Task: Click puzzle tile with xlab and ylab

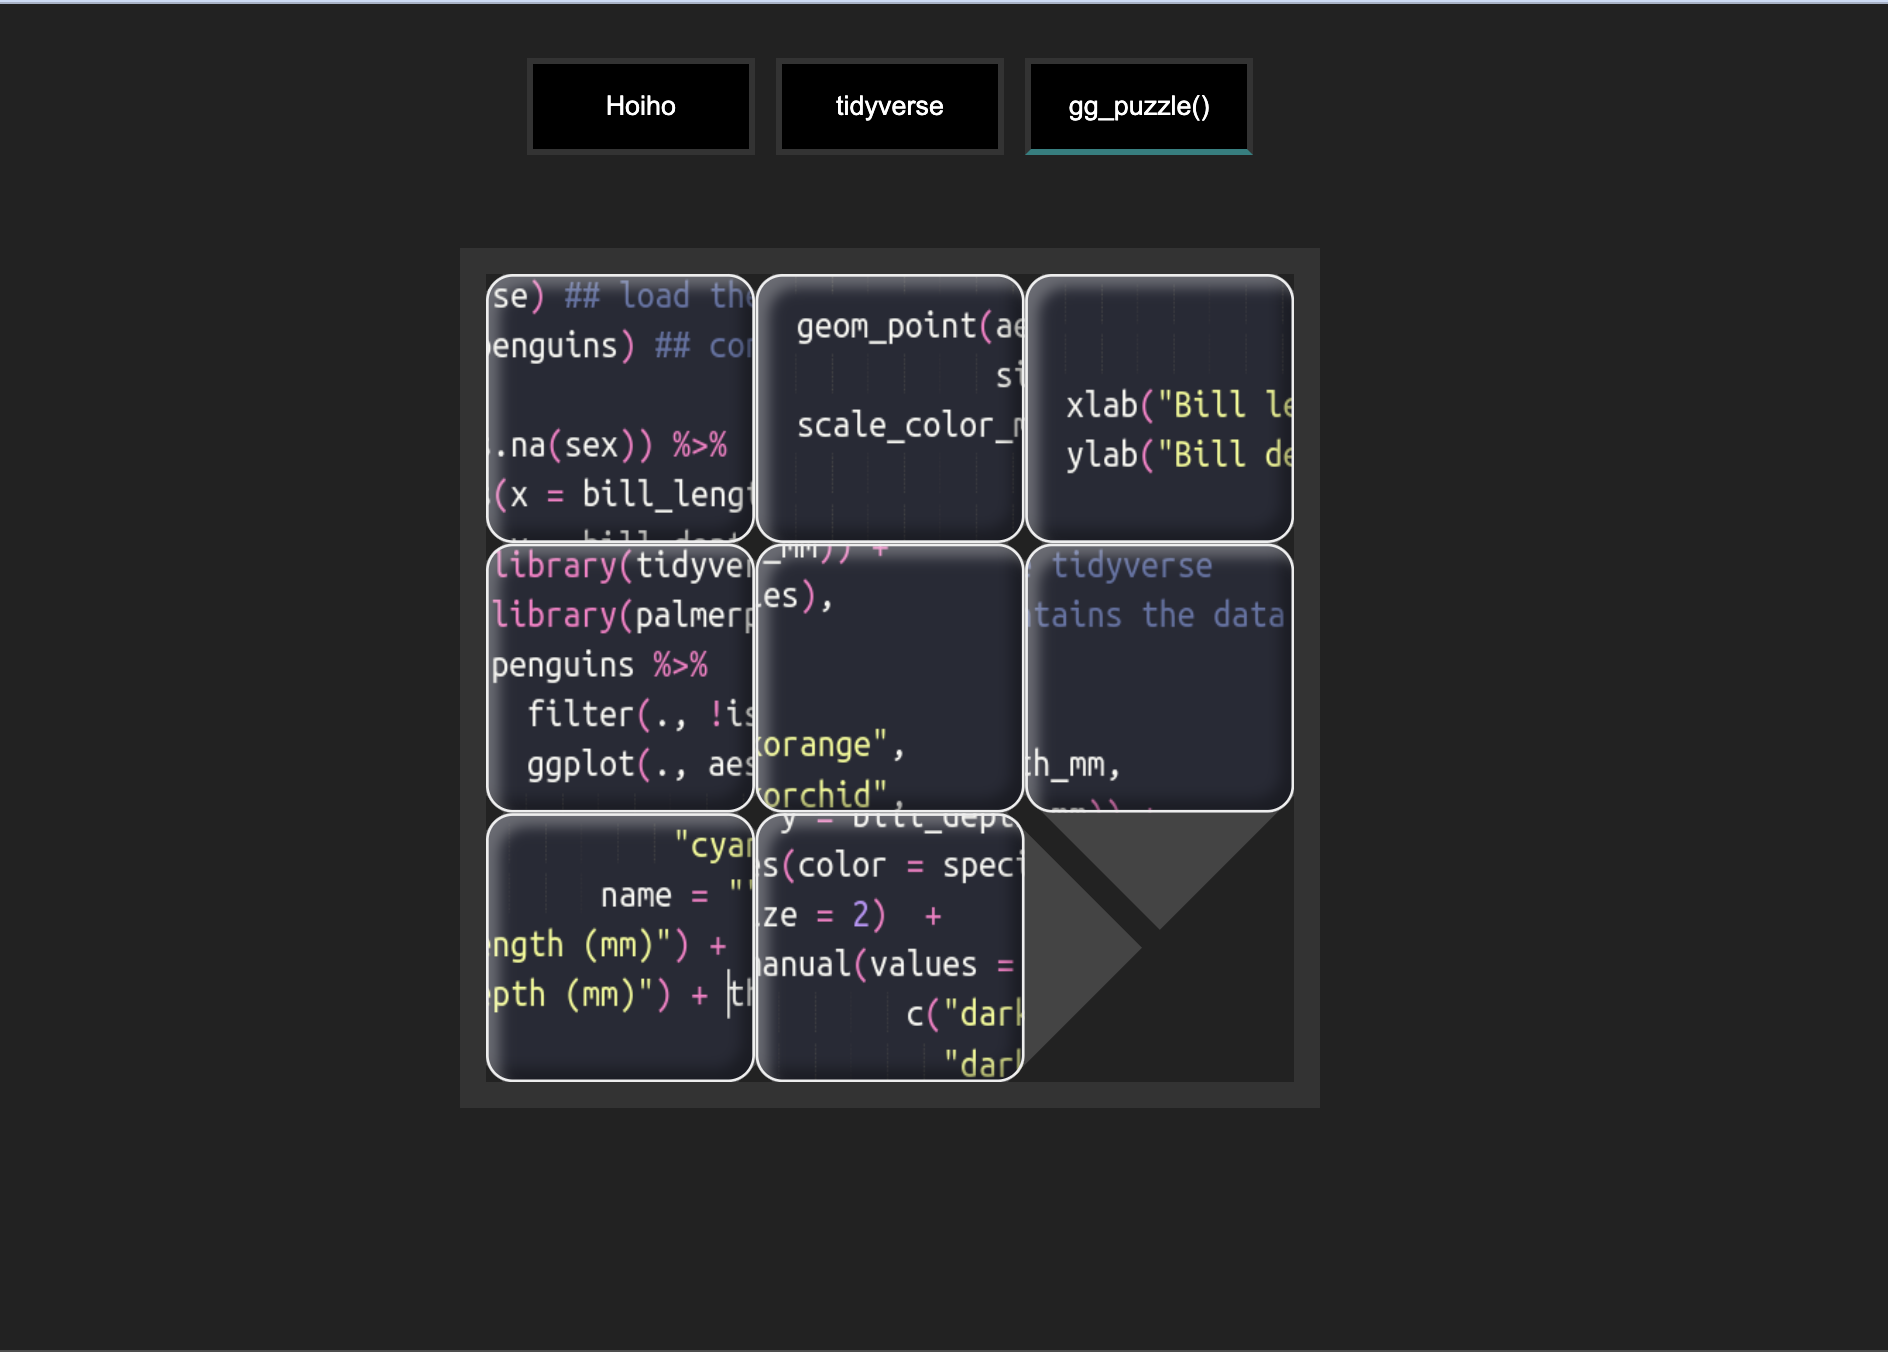Action: (x=1160, y=408)
